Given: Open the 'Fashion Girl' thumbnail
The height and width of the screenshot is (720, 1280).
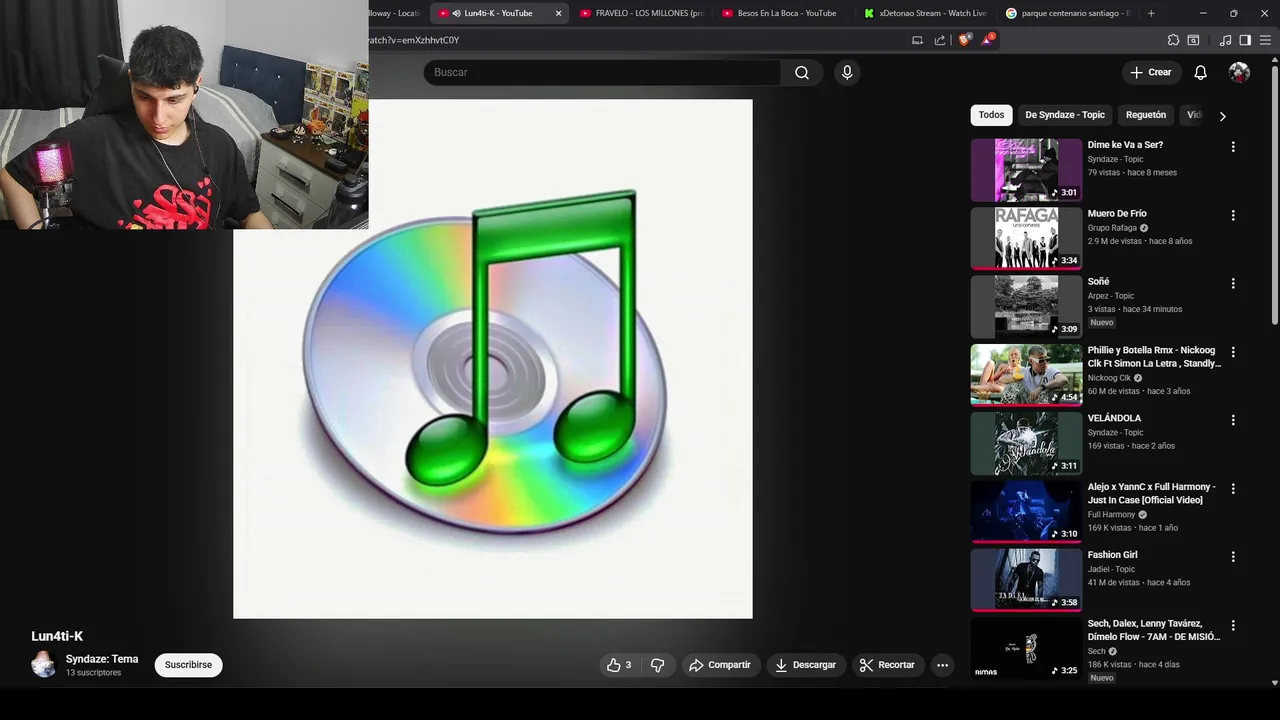Looking at the screenshot, I should pos(1026,580).
